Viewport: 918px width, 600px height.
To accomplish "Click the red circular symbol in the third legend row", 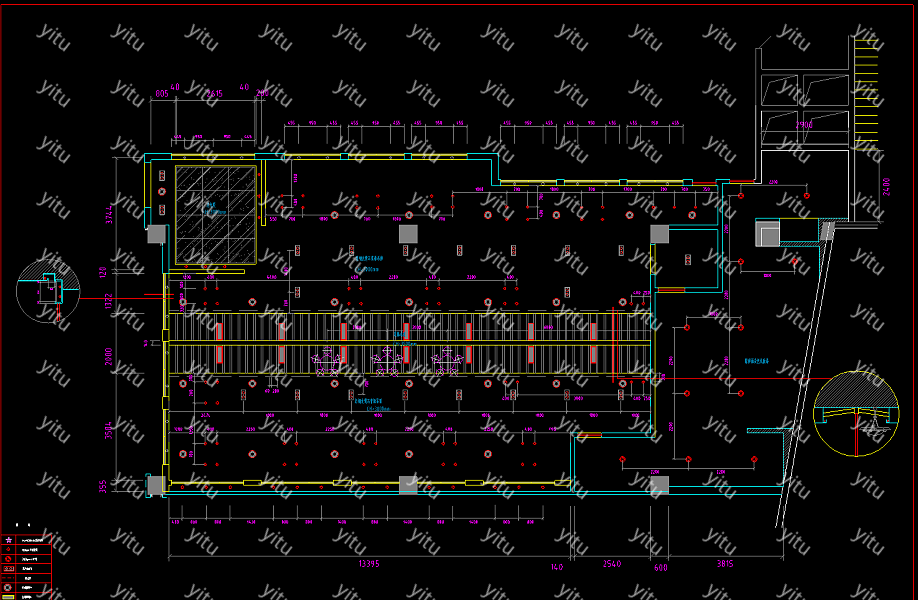I will click(9, 559).
